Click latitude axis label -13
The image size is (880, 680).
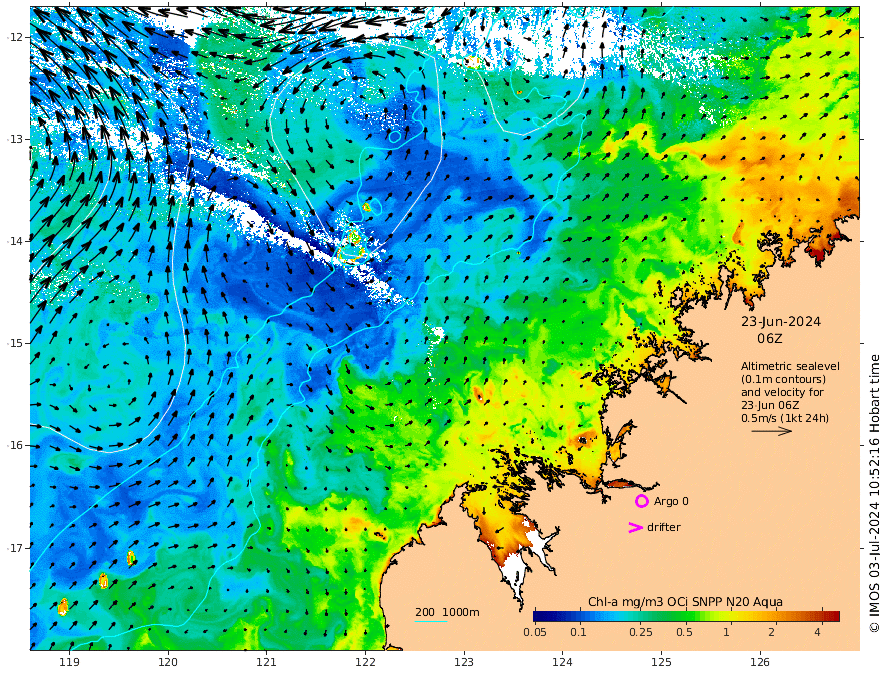pyautogui.click(x=15, y=139)
